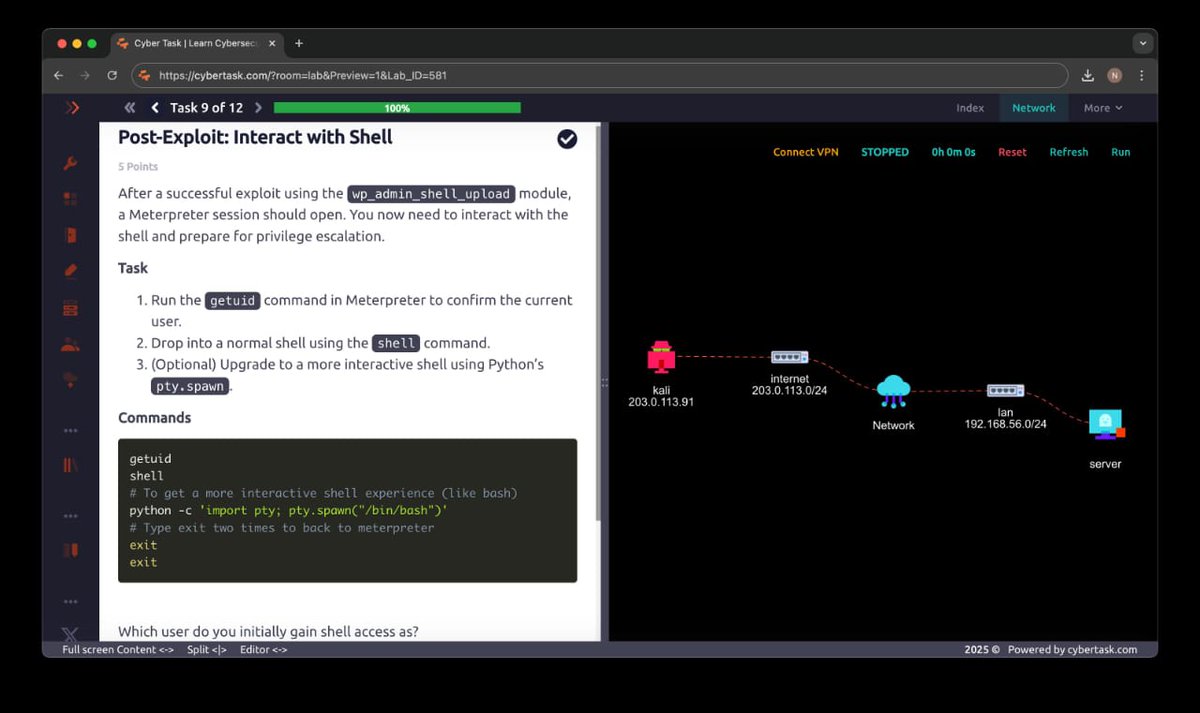The image size is (1200, 713).
Task: Click the kali machine node icon
Action: (660, 356)
